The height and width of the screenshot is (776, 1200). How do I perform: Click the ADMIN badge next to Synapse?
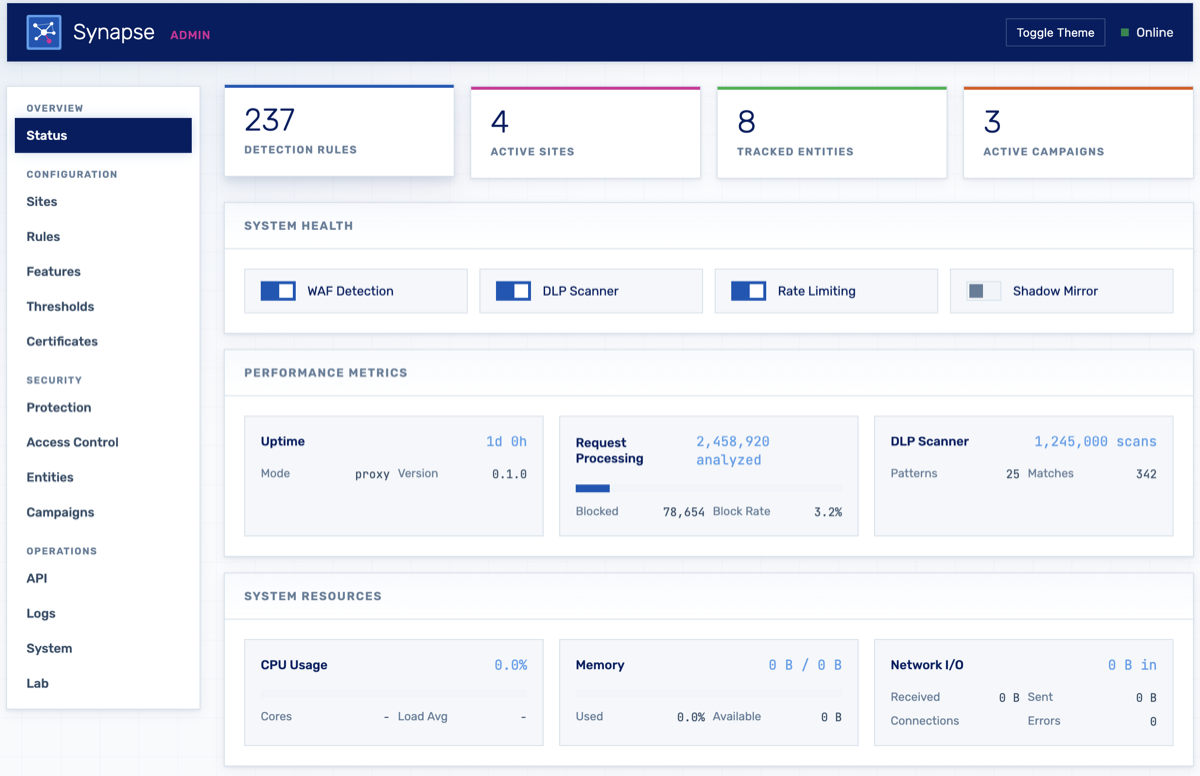coord(190,34)
